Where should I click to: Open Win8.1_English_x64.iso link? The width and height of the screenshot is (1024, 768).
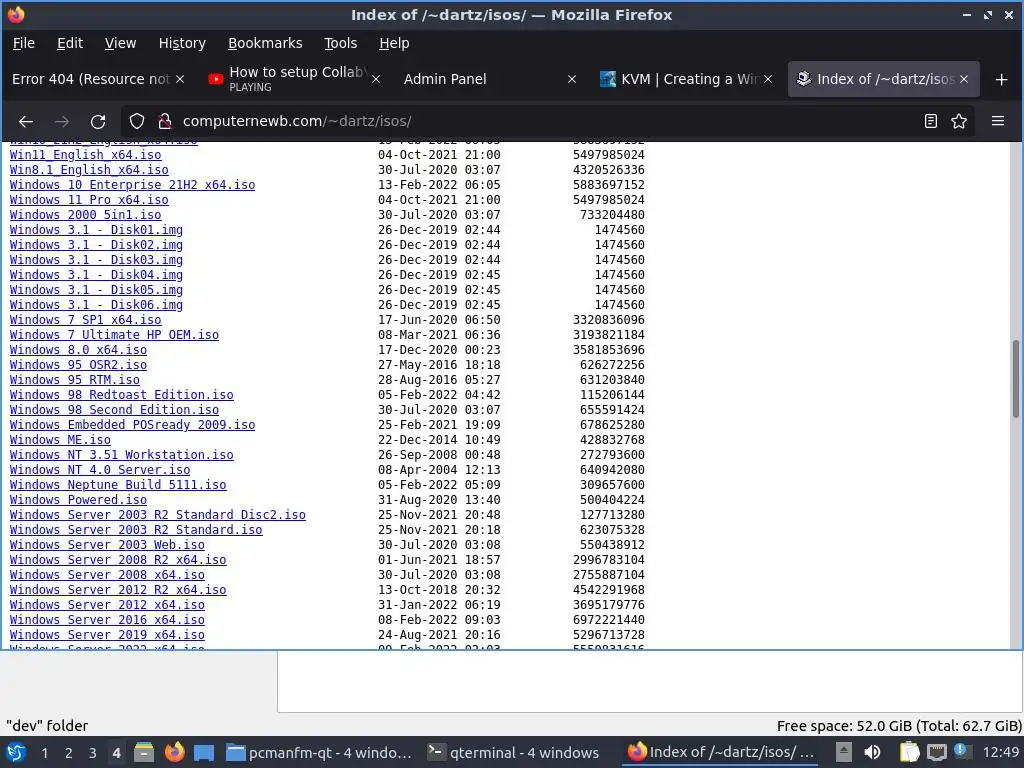pyautogui.click(x=89, y=170)
